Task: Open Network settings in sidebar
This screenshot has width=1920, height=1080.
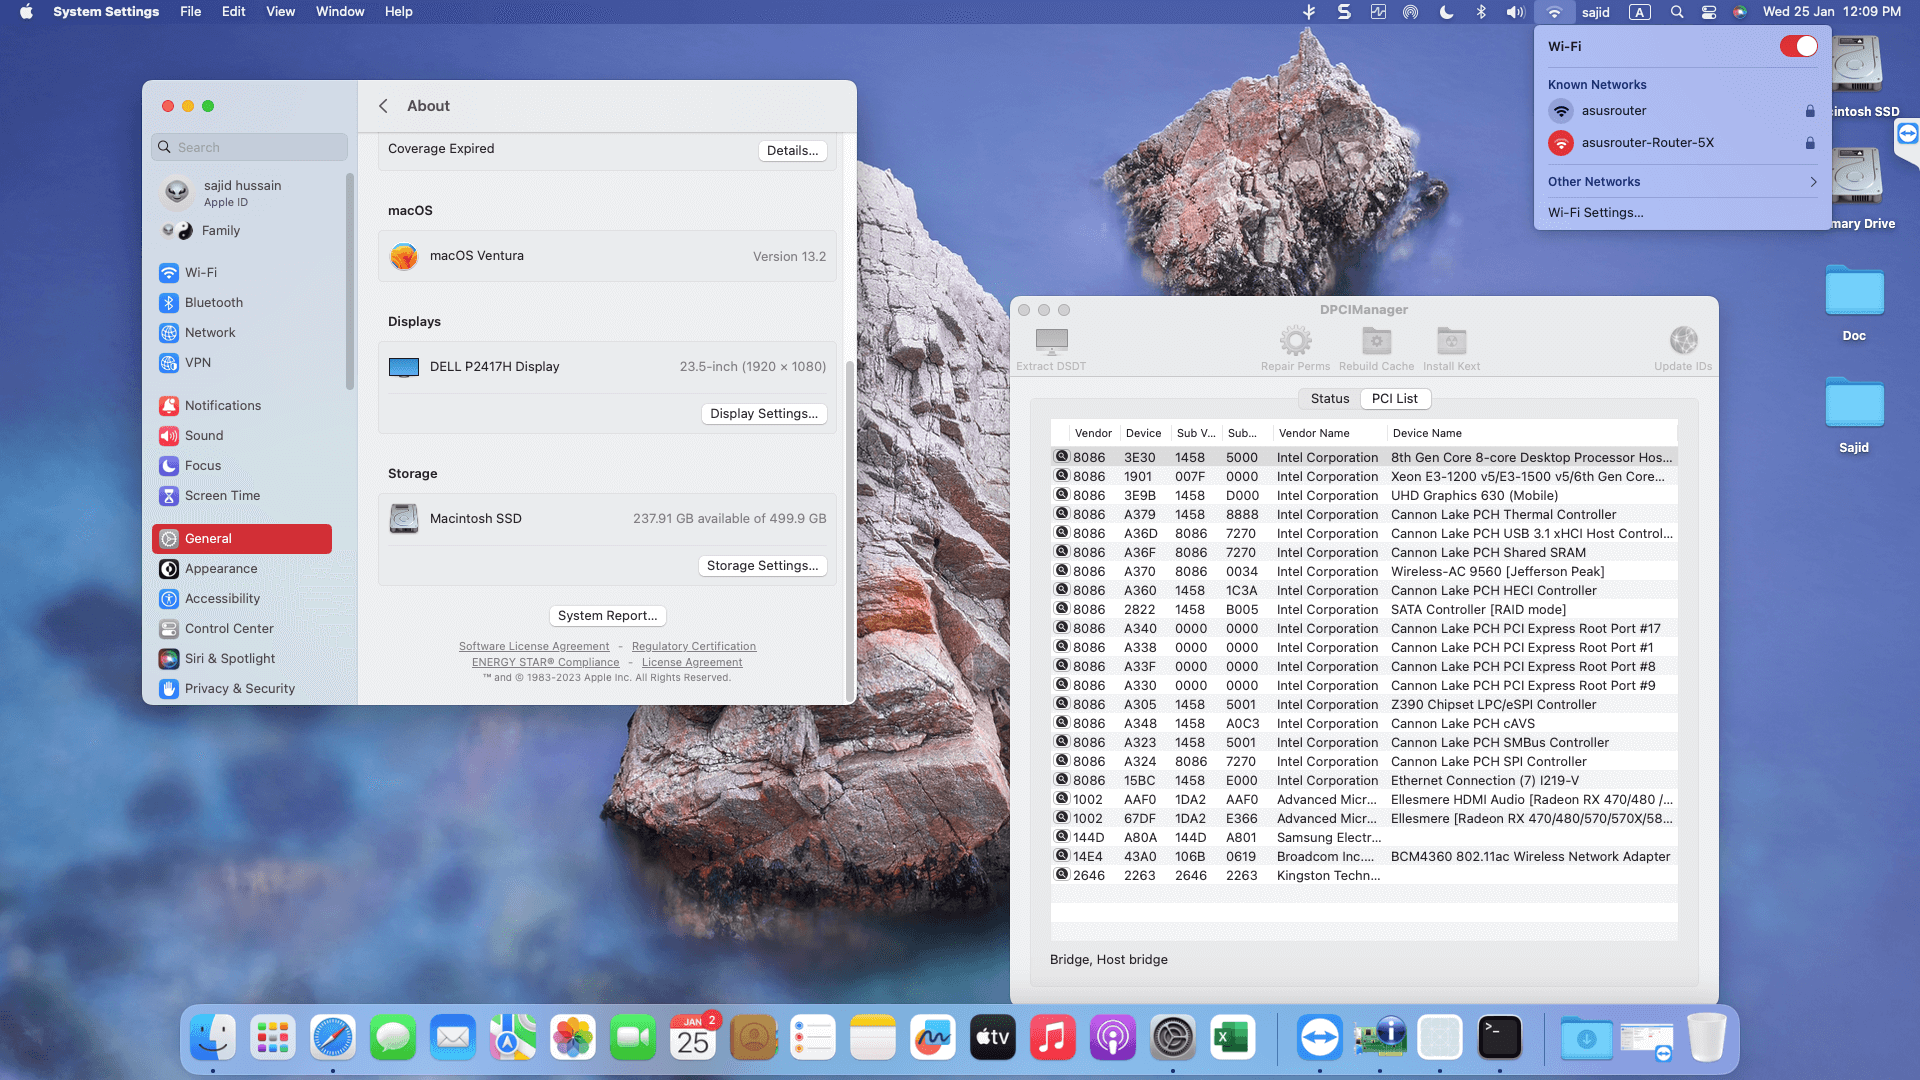Action: point(242,332)
